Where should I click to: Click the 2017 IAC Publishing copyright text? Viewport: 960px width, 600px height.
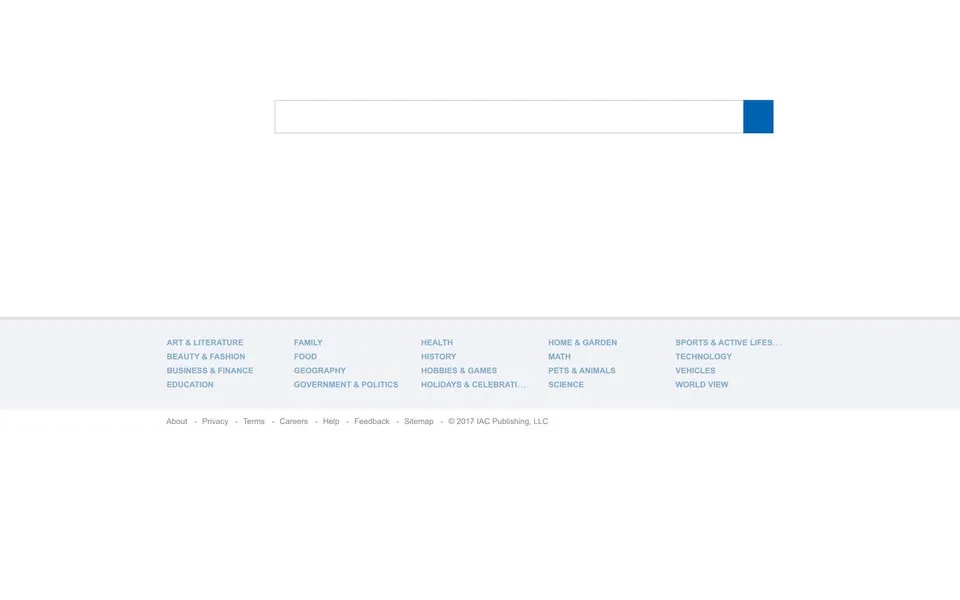click(498, 421)
